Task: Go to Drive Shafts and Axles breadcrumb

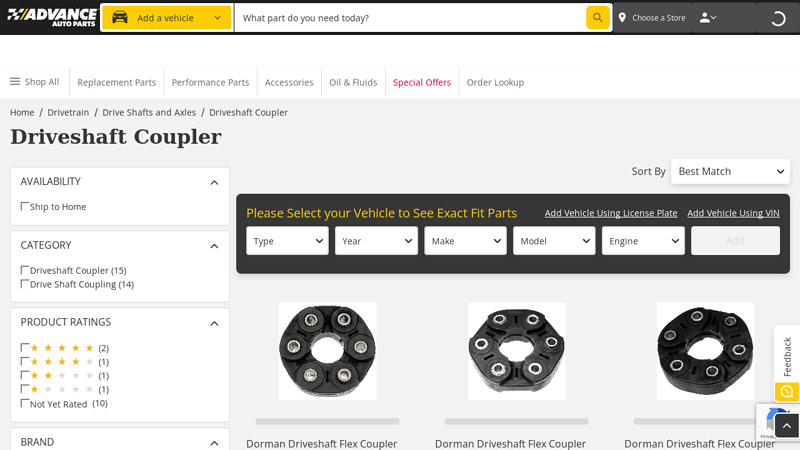Action: pyautogui.click(x=149, y=112)
